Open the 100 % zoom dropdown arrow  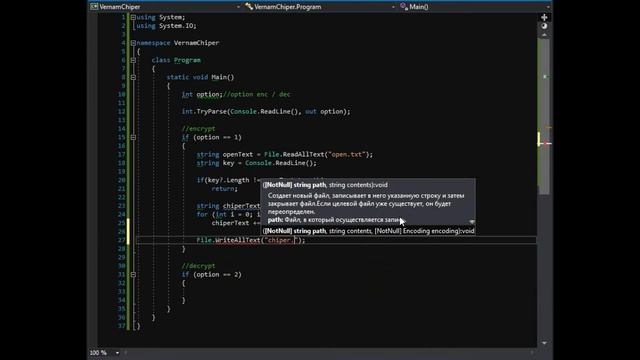[x=117, y=353]
